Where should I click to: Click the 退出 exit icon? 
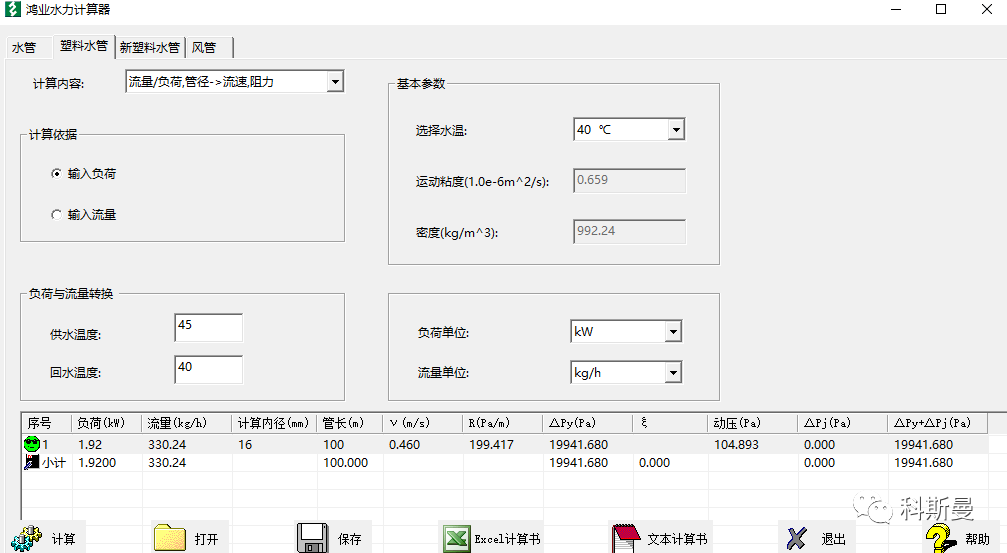point(796,538)
